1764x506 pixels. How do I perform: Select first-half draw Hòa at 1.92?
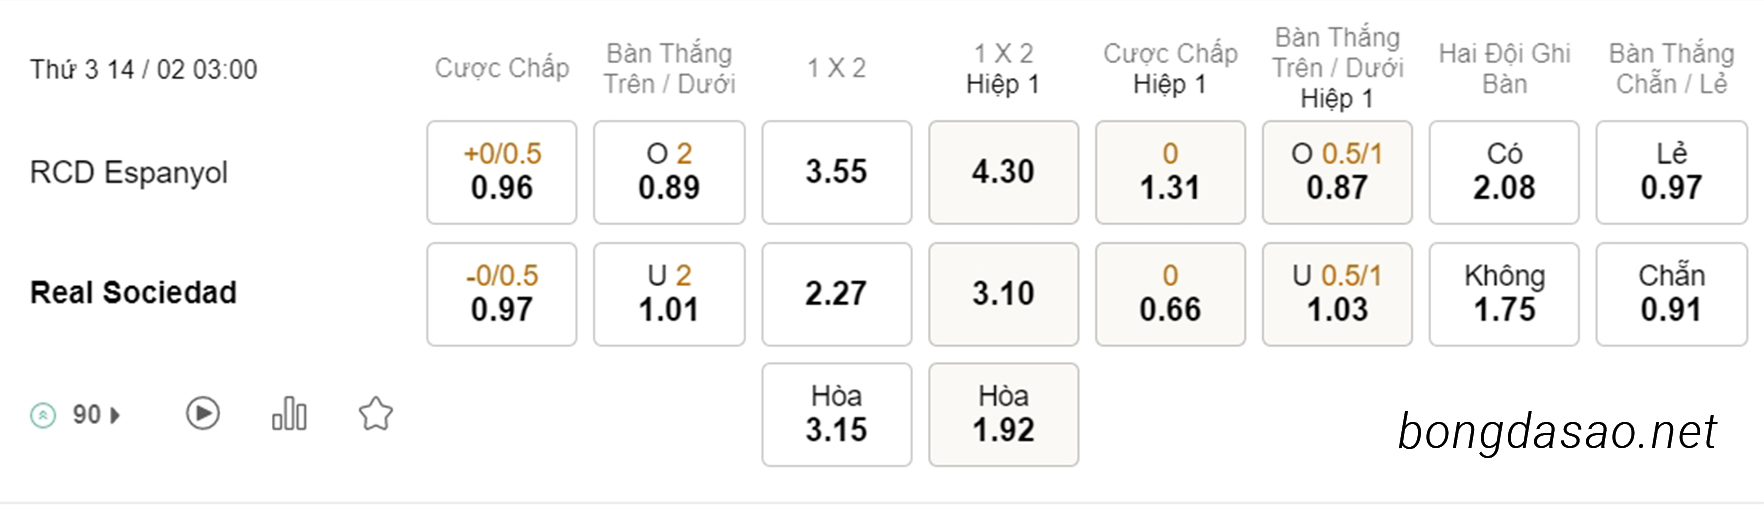pos(1004,414)
